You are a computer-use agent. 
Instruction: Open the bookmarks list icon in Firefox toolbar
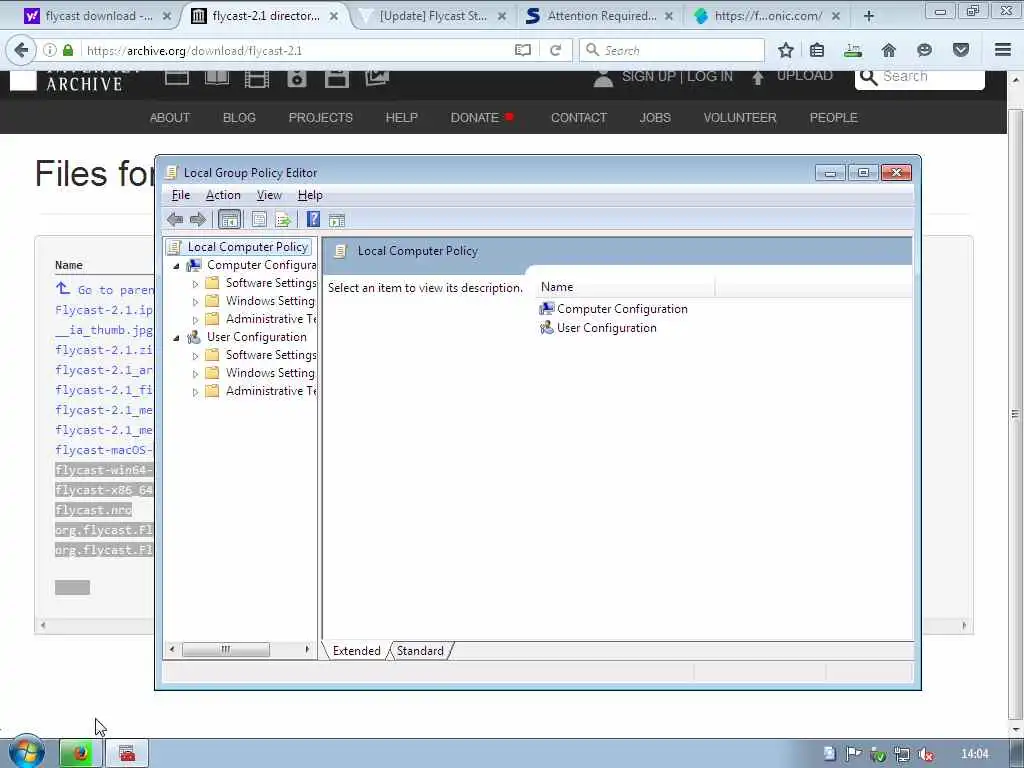tap(817, 50)
